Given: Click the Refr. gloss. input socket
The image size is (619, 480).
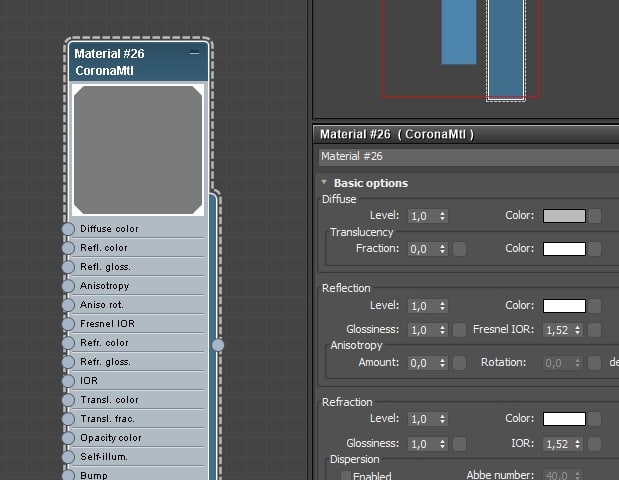Looking at the screenshot, I should pos(68,362).
